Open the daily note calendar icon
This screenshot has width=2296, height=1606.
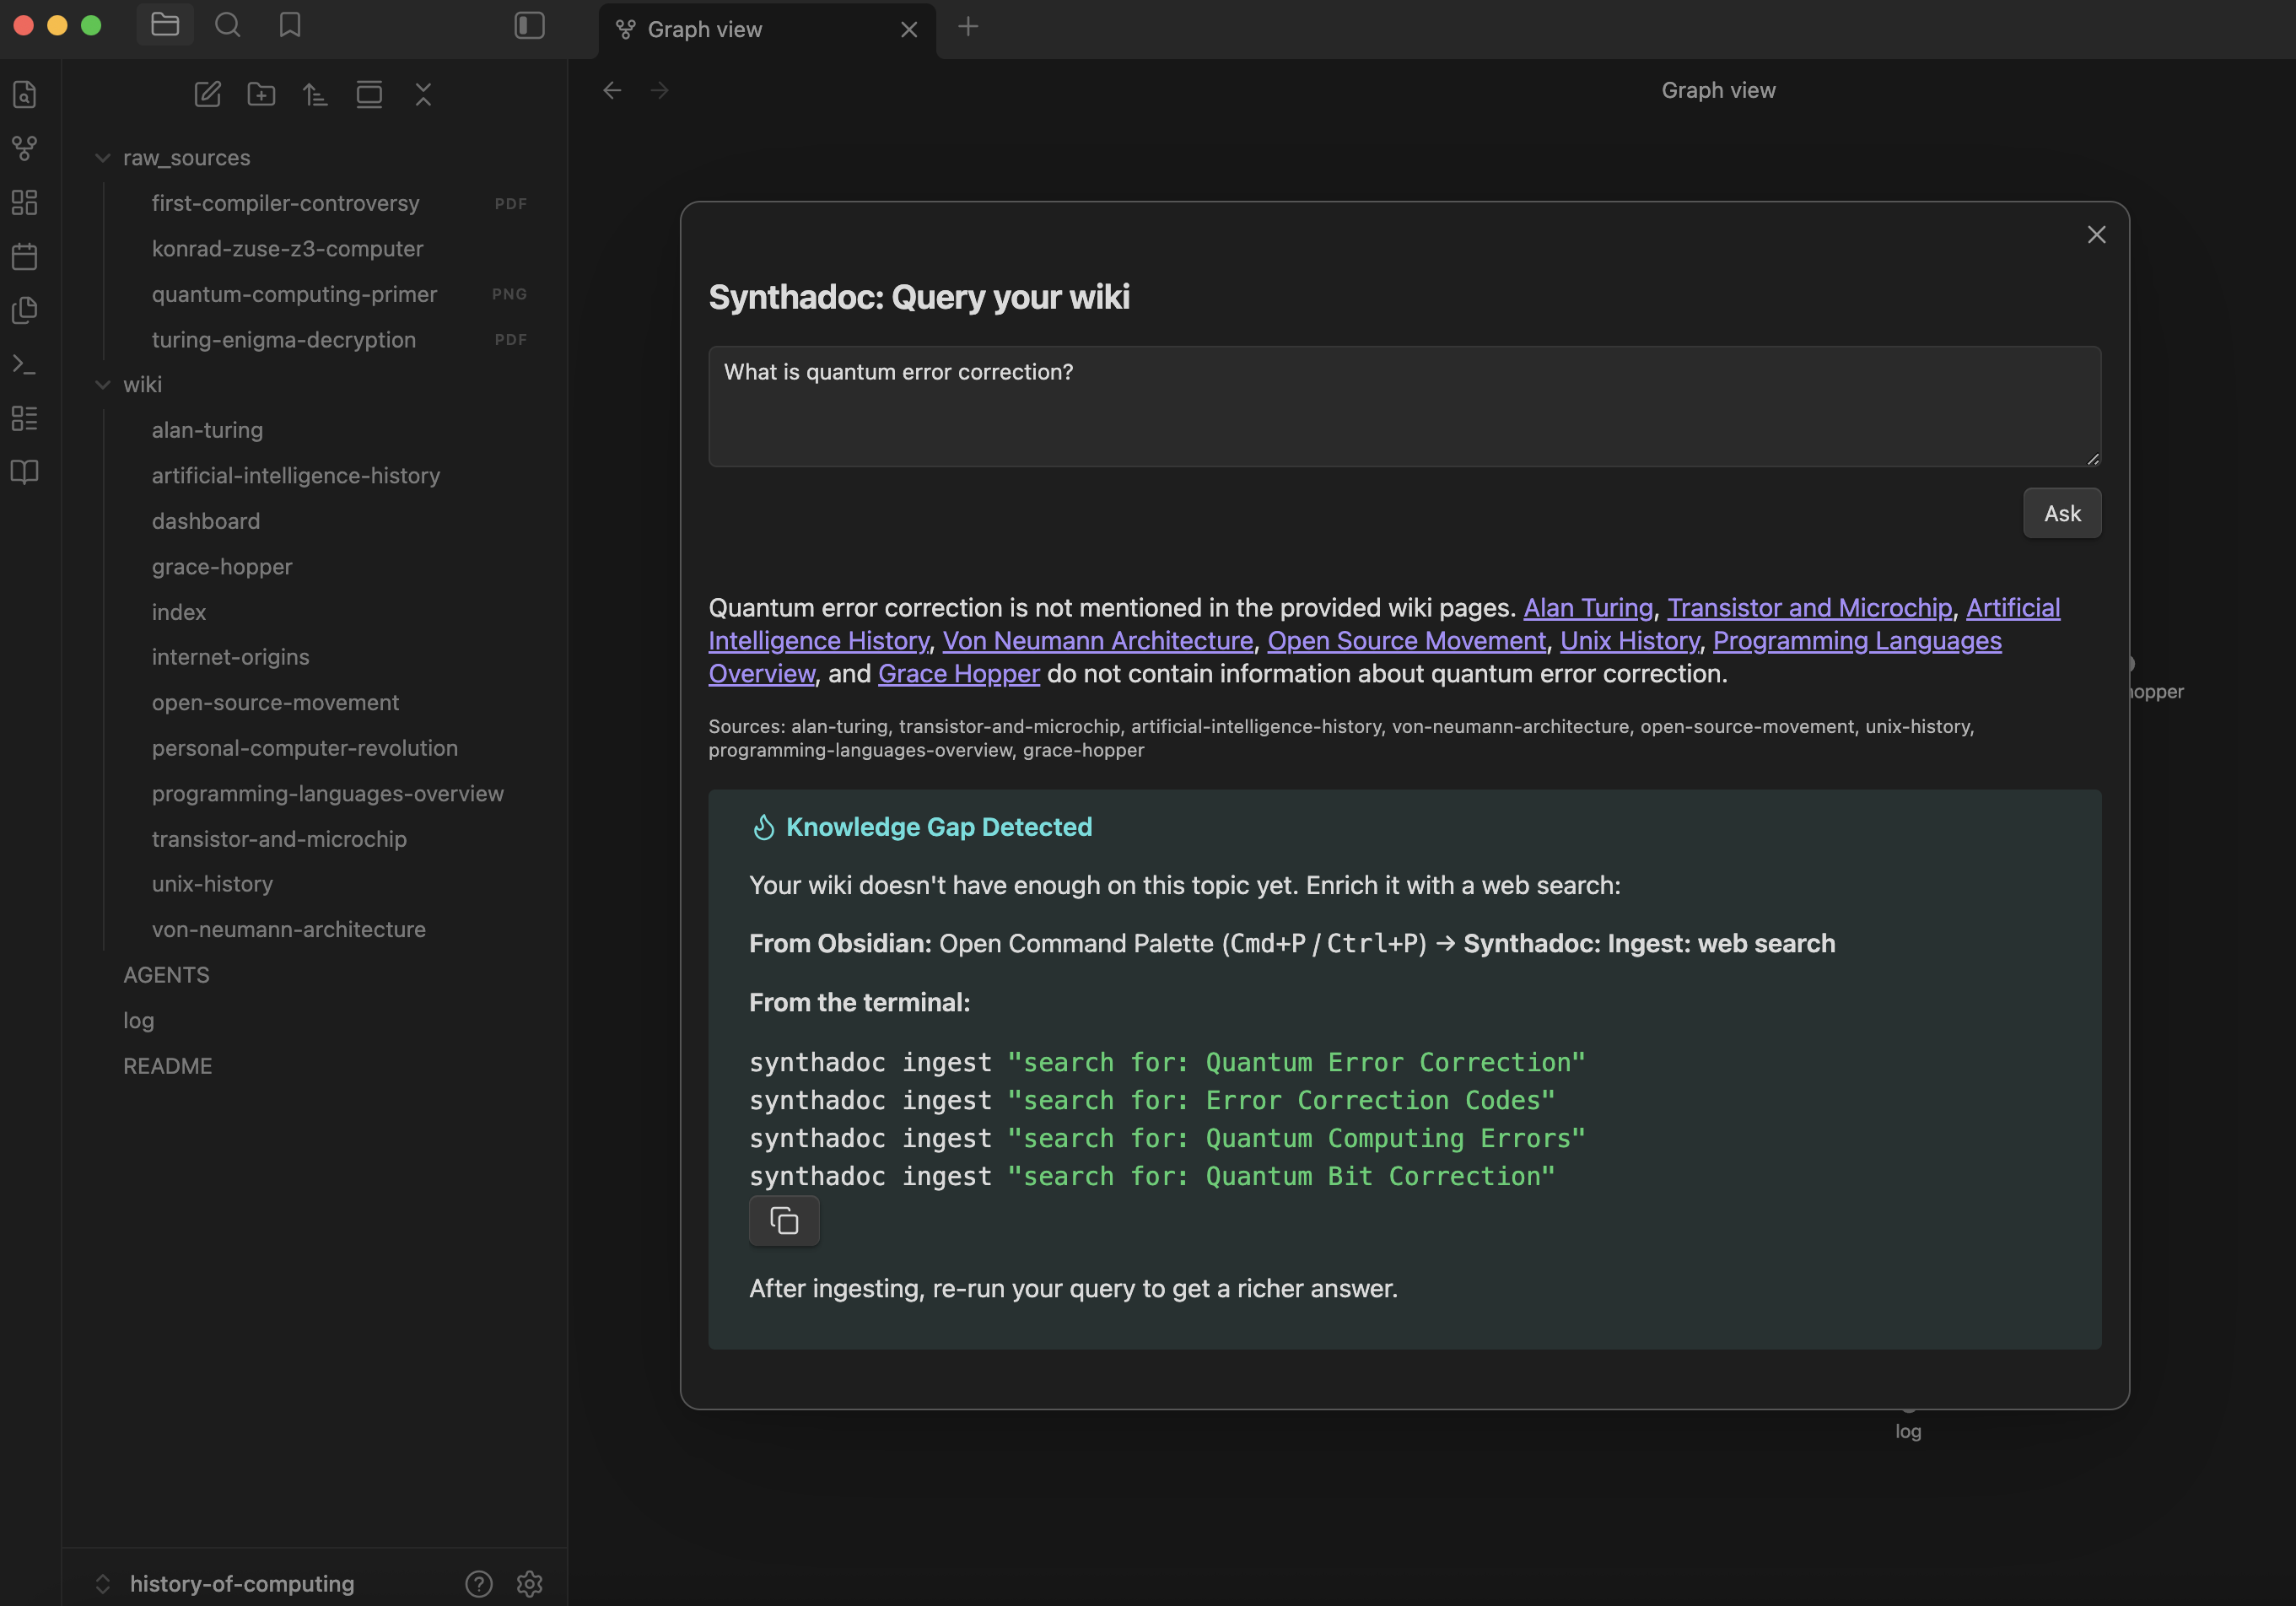point(25,256)
